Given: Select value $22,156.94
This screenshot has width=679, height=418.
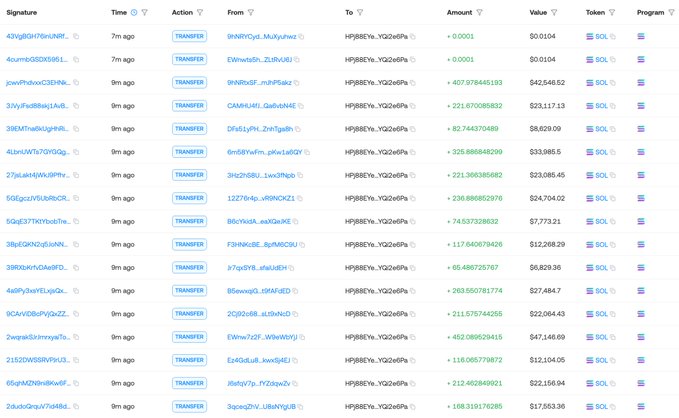Looking at the screenshot, I should (x=547, y=383).
